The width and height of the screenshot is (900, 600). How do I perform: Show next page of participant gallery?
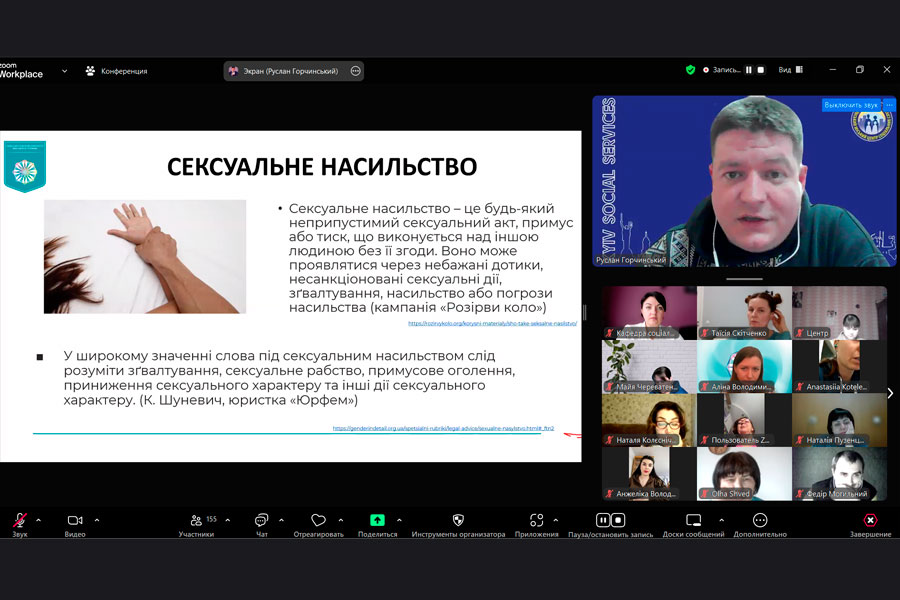[890, 393]
